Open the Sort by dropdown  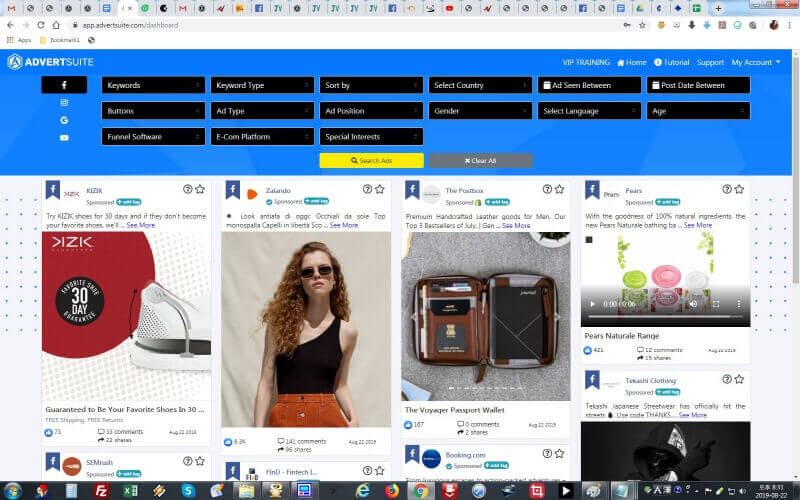tap(371, 85)
